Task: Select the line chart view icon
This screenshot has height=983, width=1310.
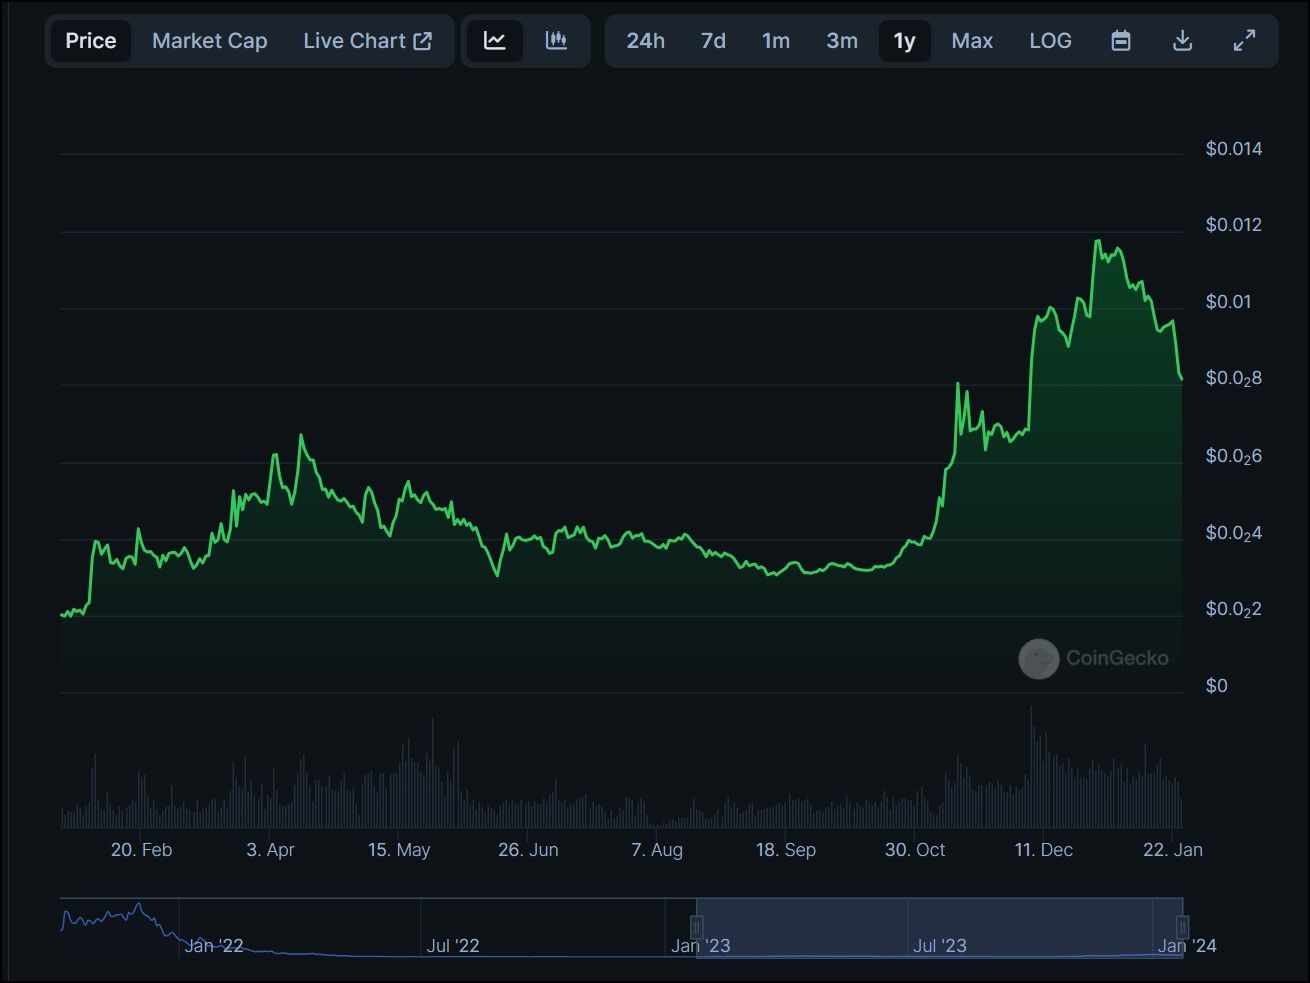Action: pos(495,41)
